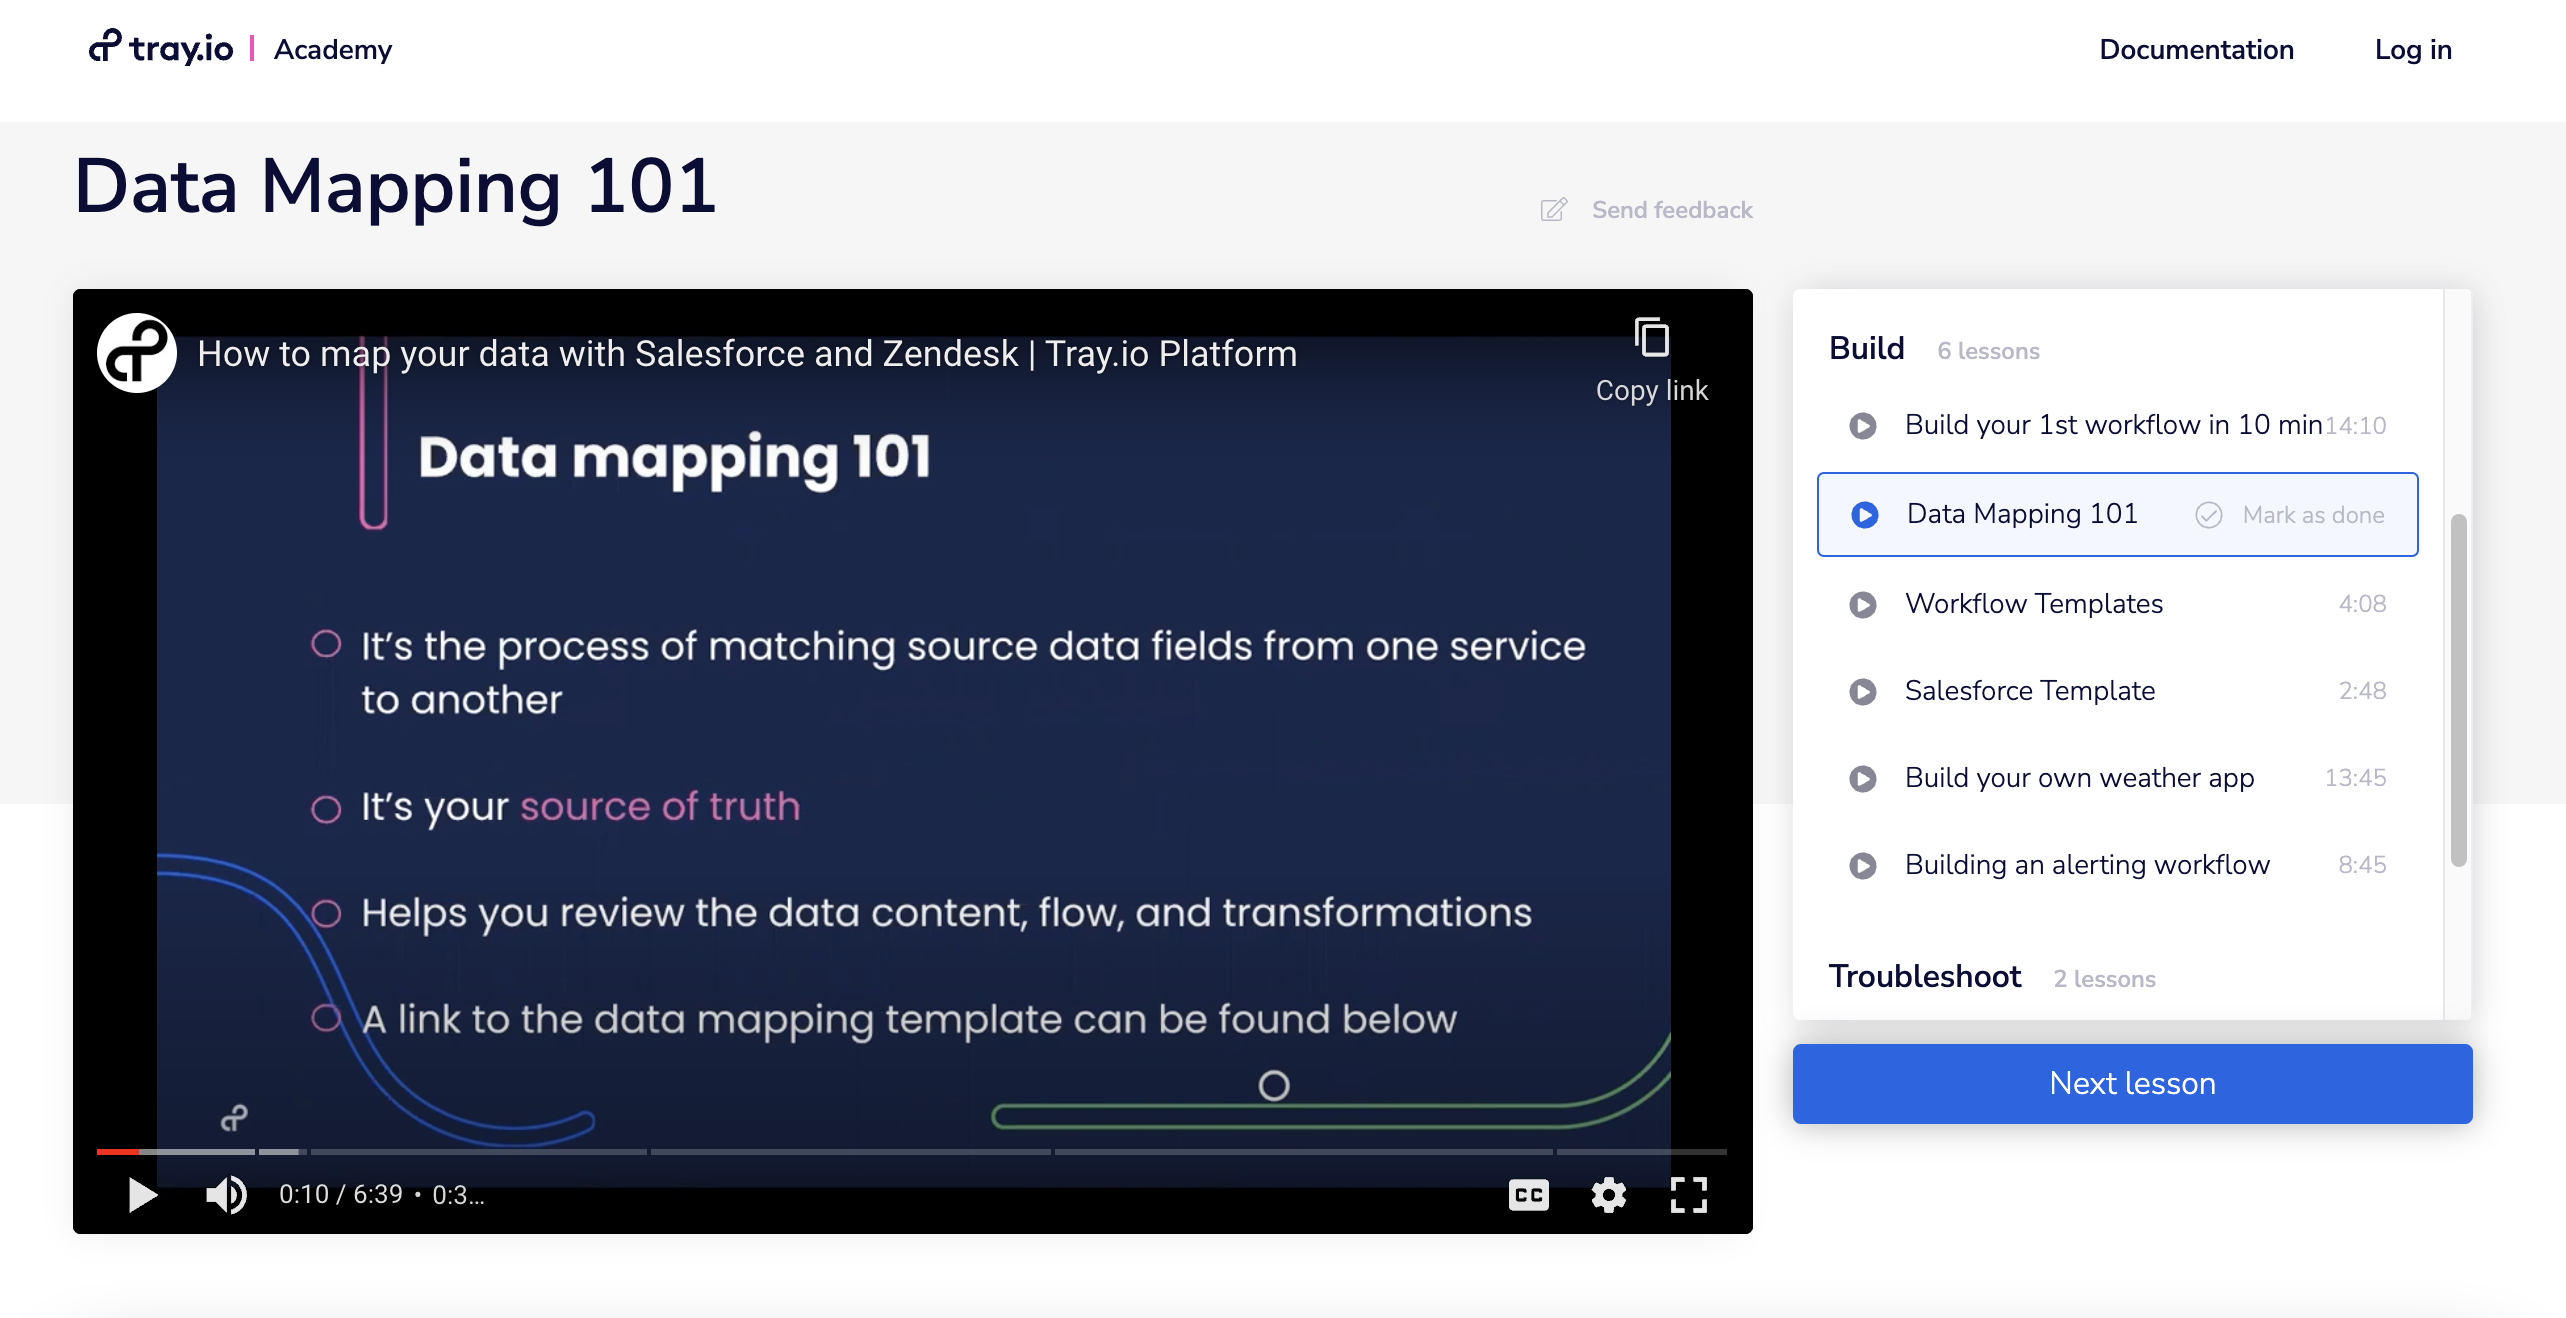Mute the video volume icon

click(x=226, y=1194)
